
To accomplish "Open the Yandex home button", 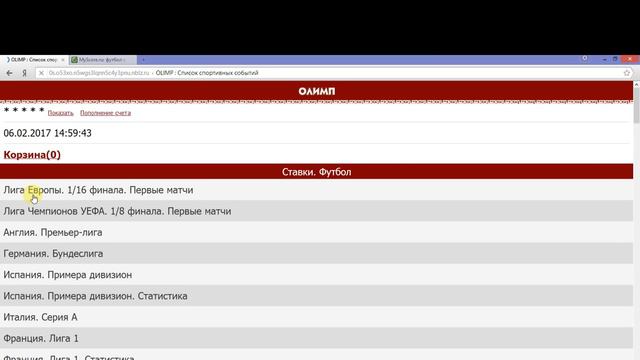I will click(24, 73).
